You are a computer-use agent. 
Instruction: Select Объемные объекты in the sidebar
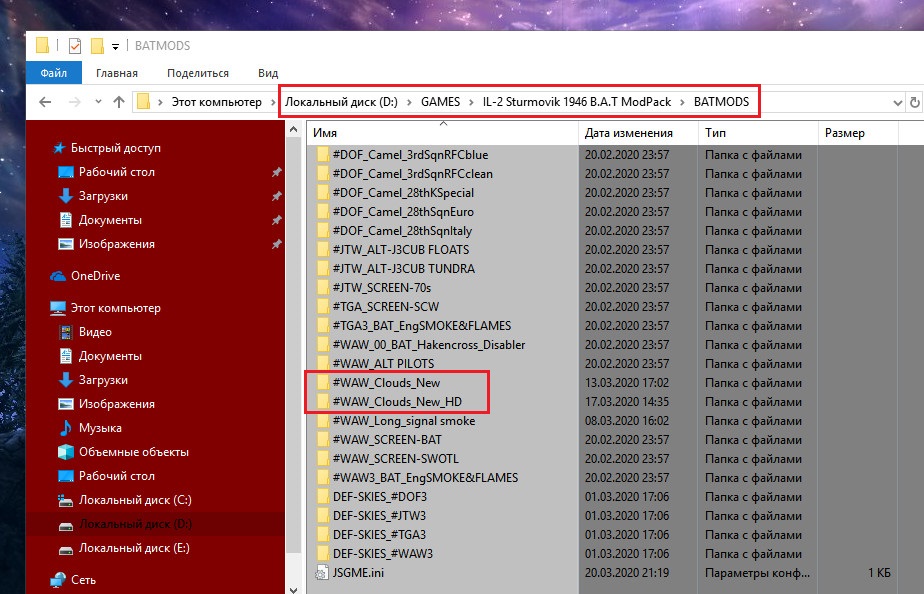coord(134,452)
